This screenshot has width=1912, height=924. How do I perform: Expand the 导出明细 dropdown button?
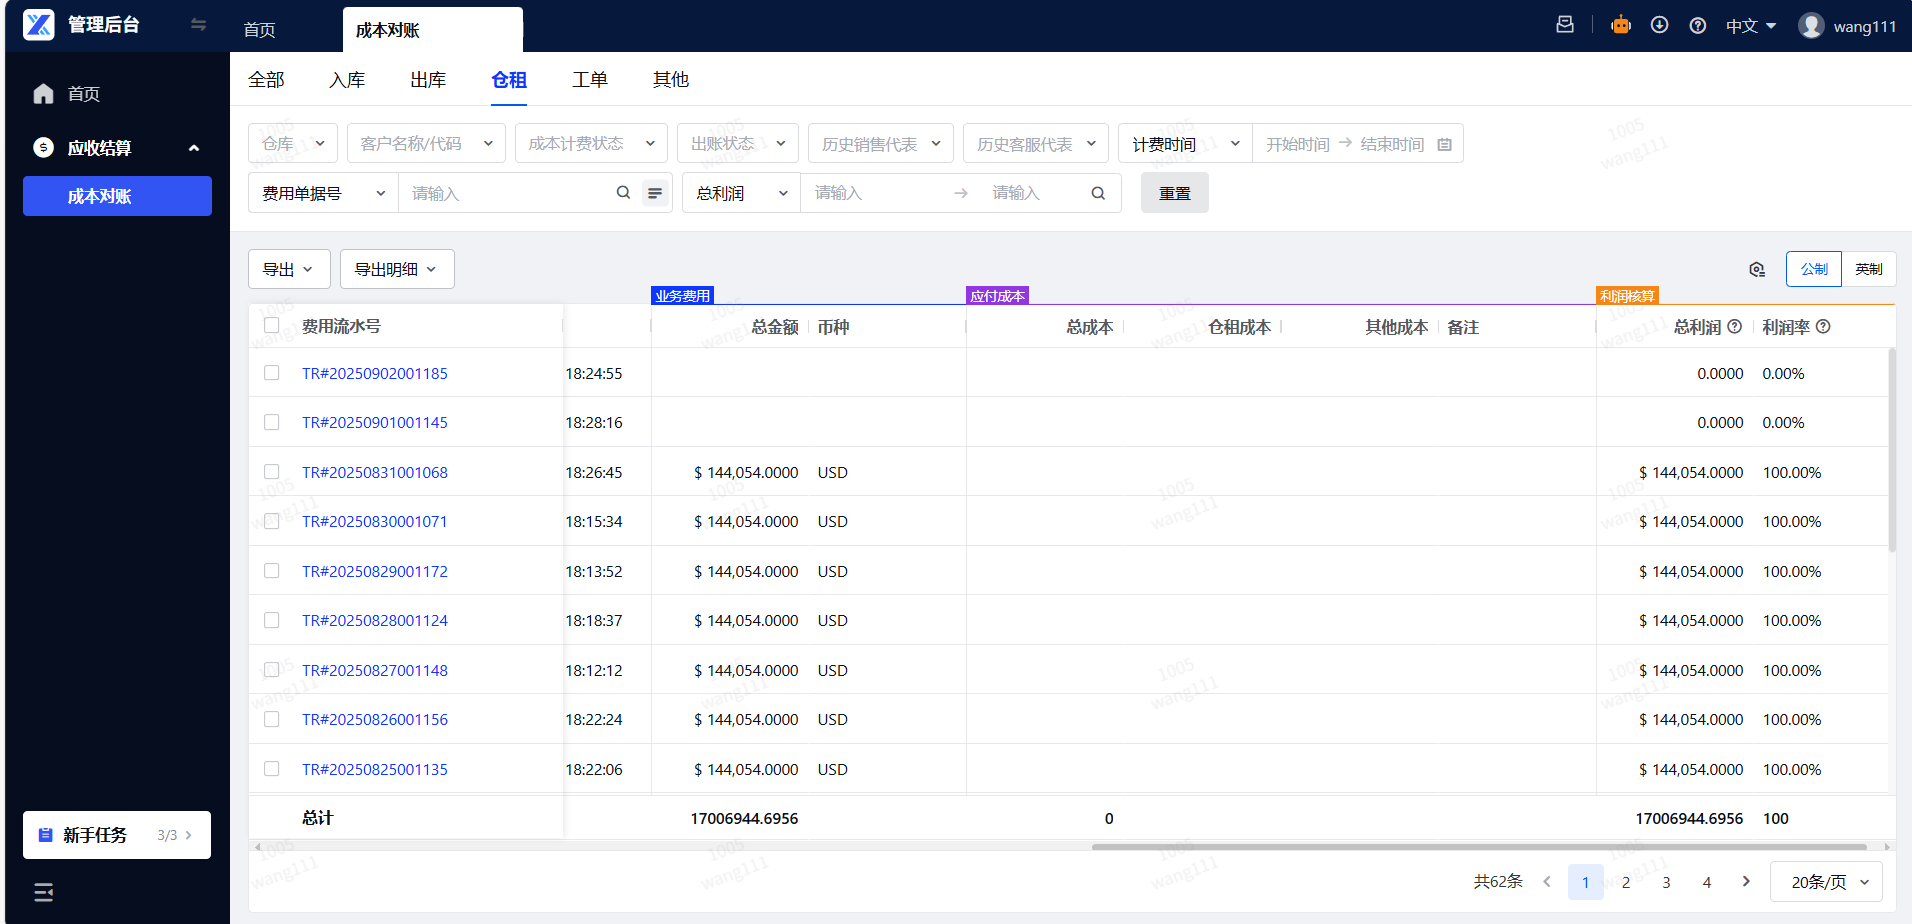coord(397,269)
